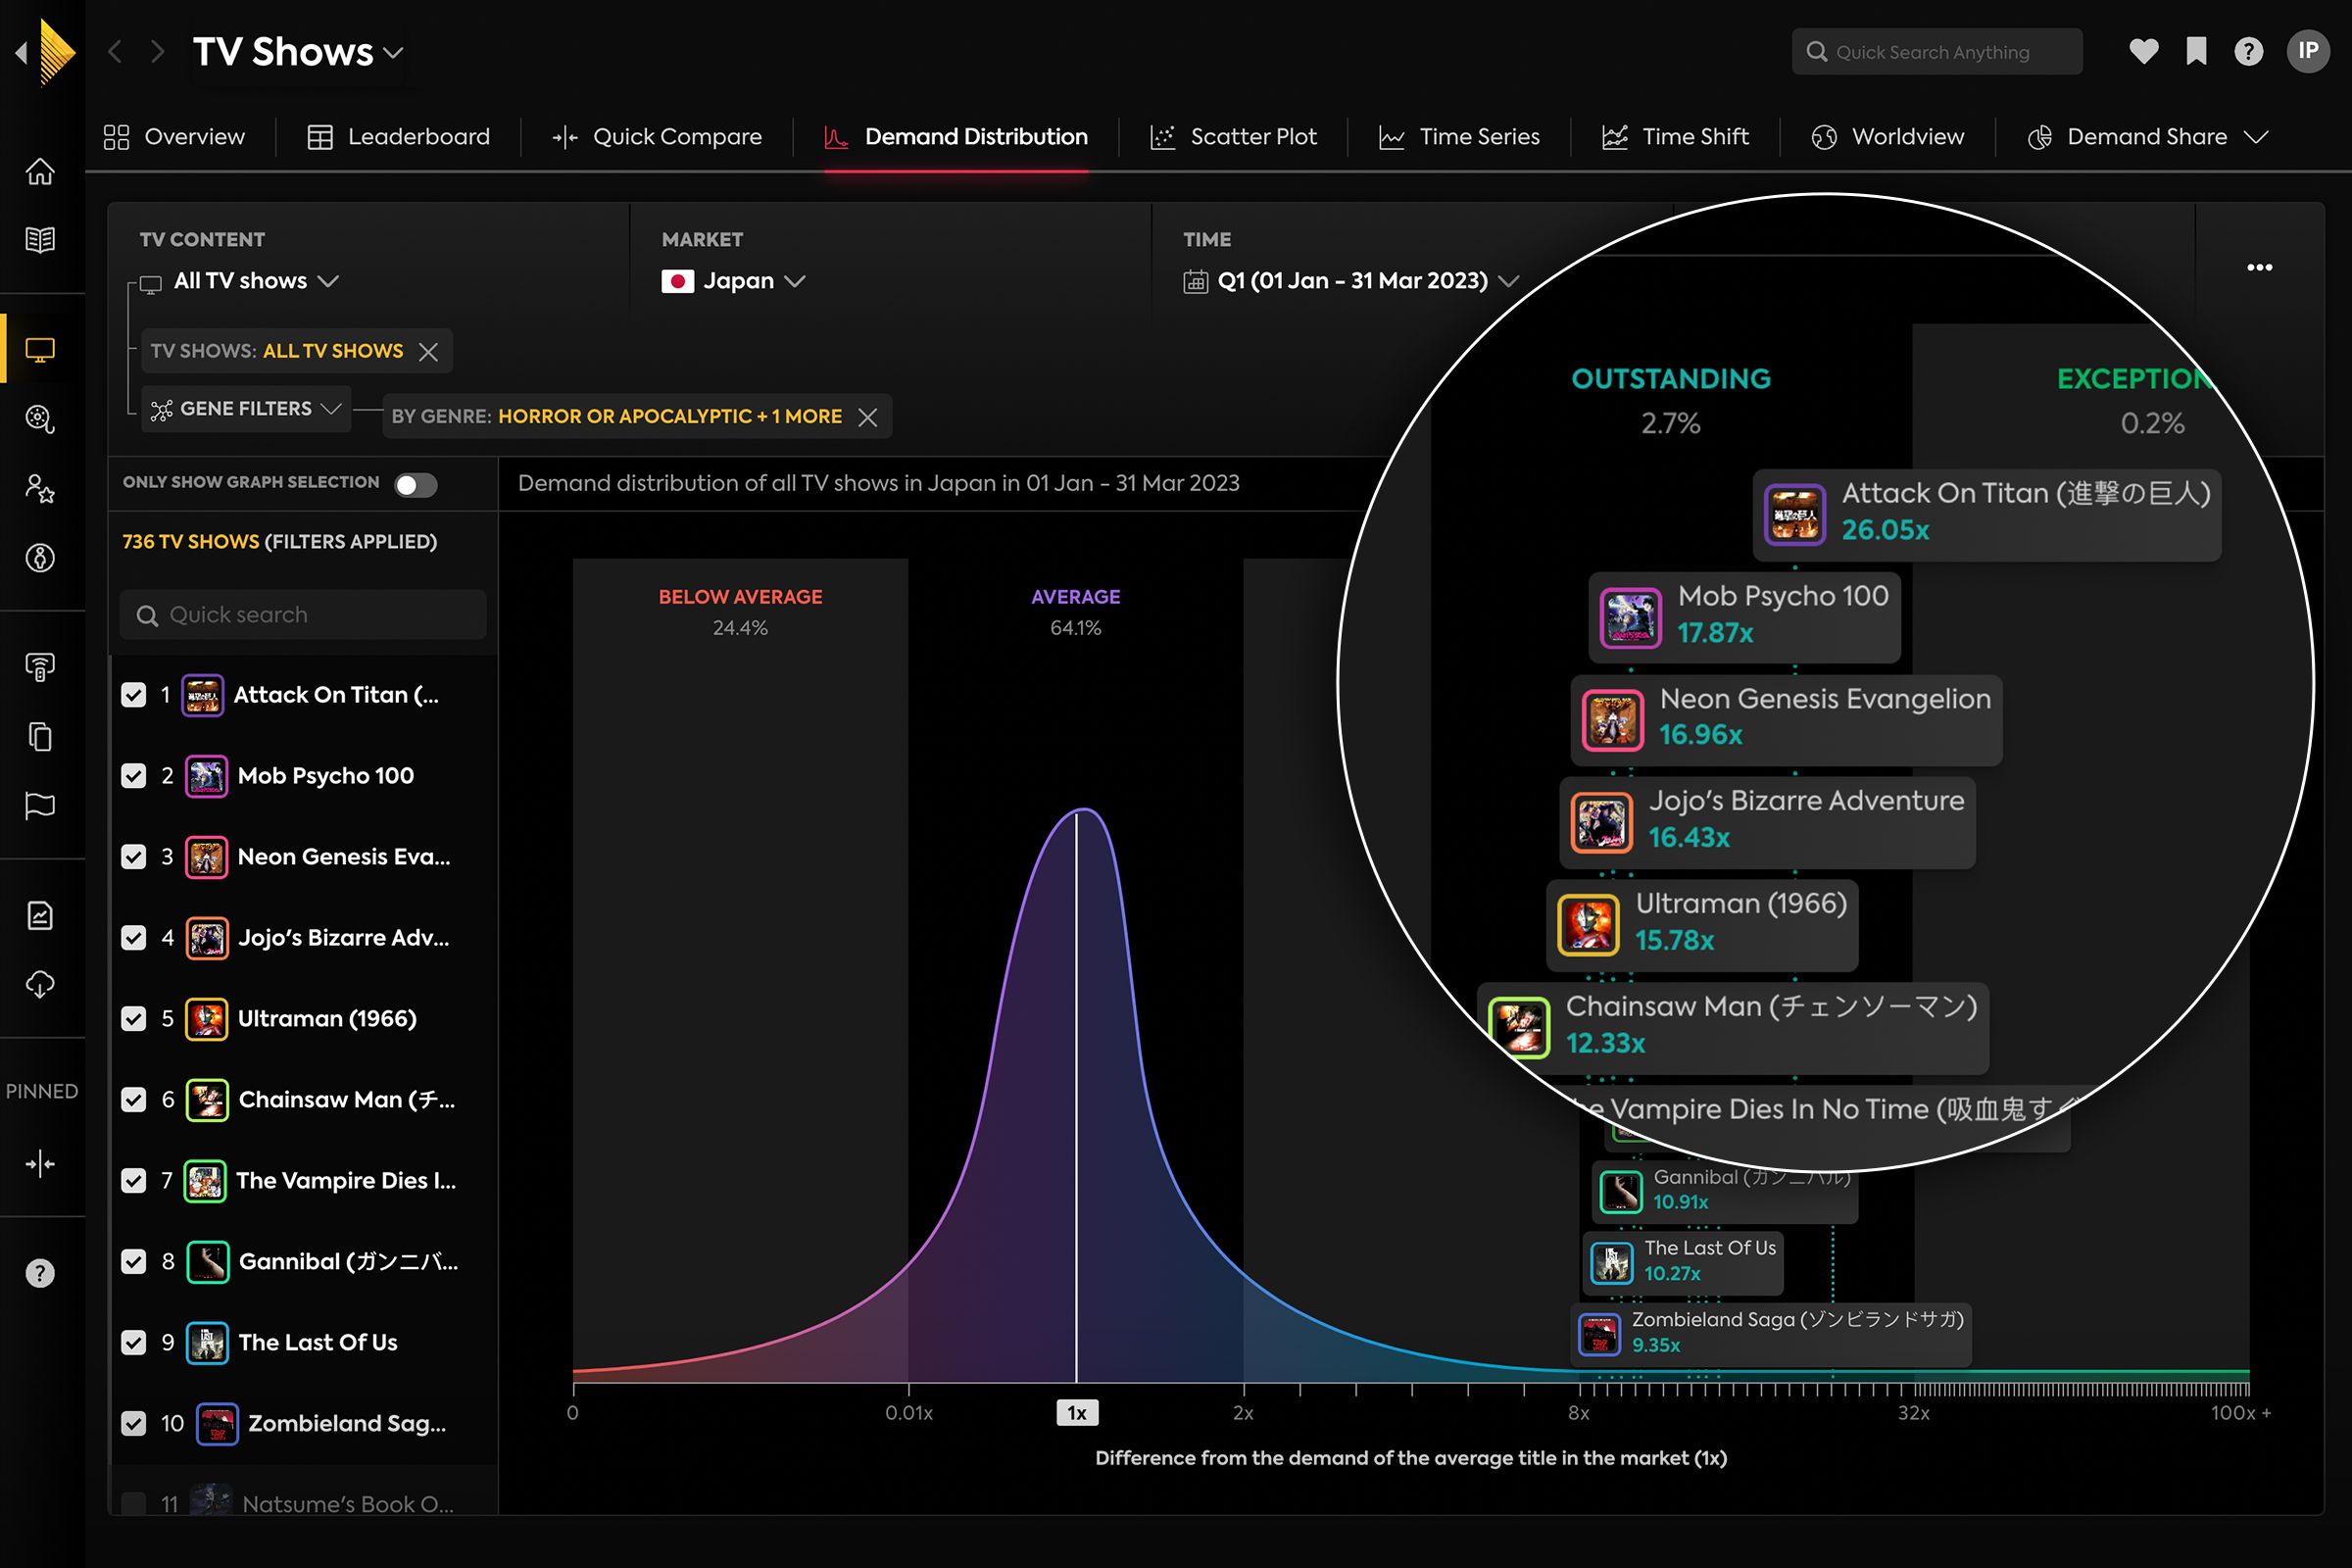The image size is (2352, 1568).
Task: Click the flag sidebar icon
Action: coord(40,806)
